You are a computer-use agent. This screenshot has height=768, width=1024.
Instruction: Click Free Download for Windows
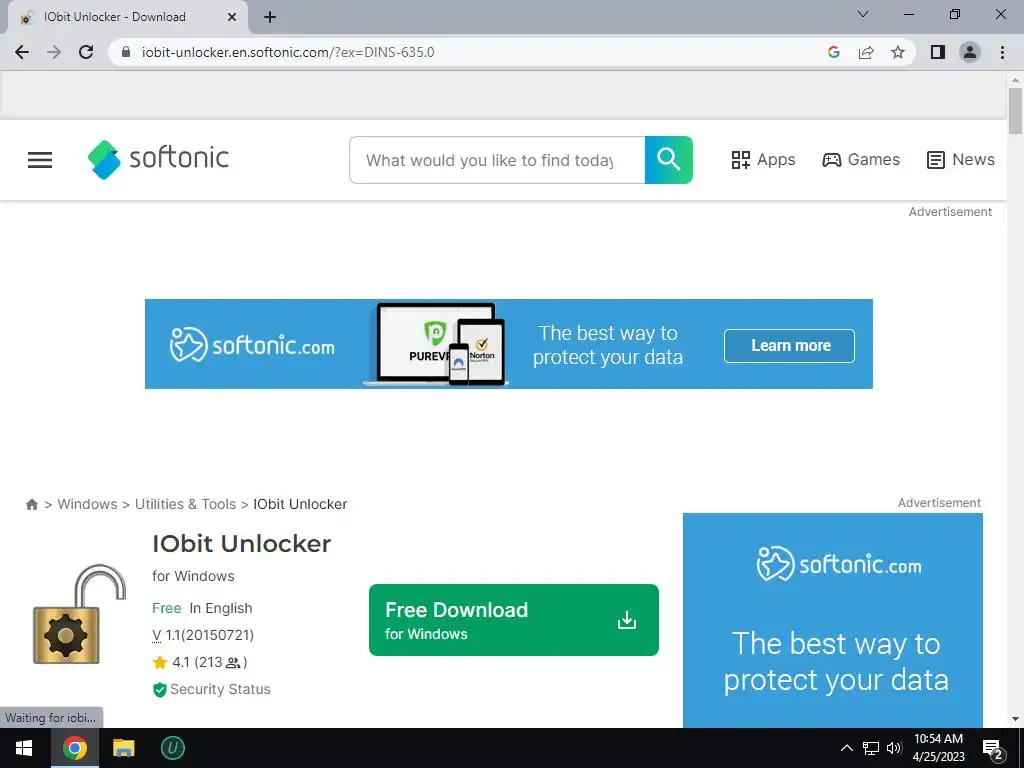coord(514,620)
